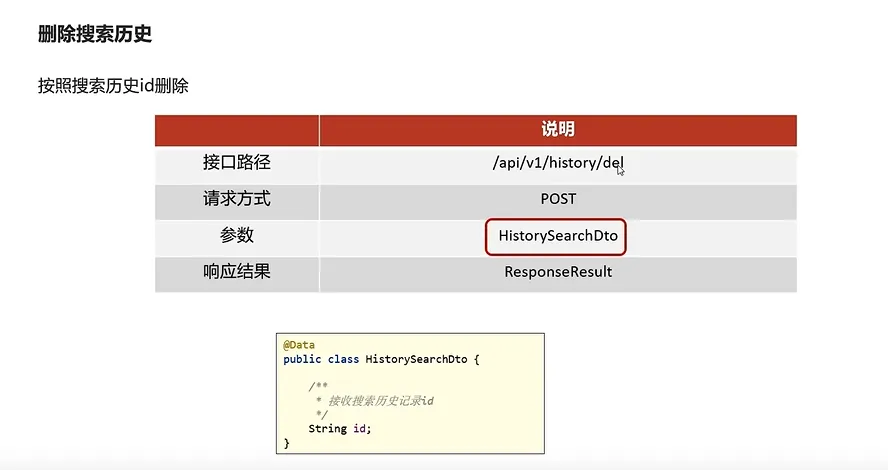Select the 说明 table header cell
Screen dimensions: 888x470
558,130
